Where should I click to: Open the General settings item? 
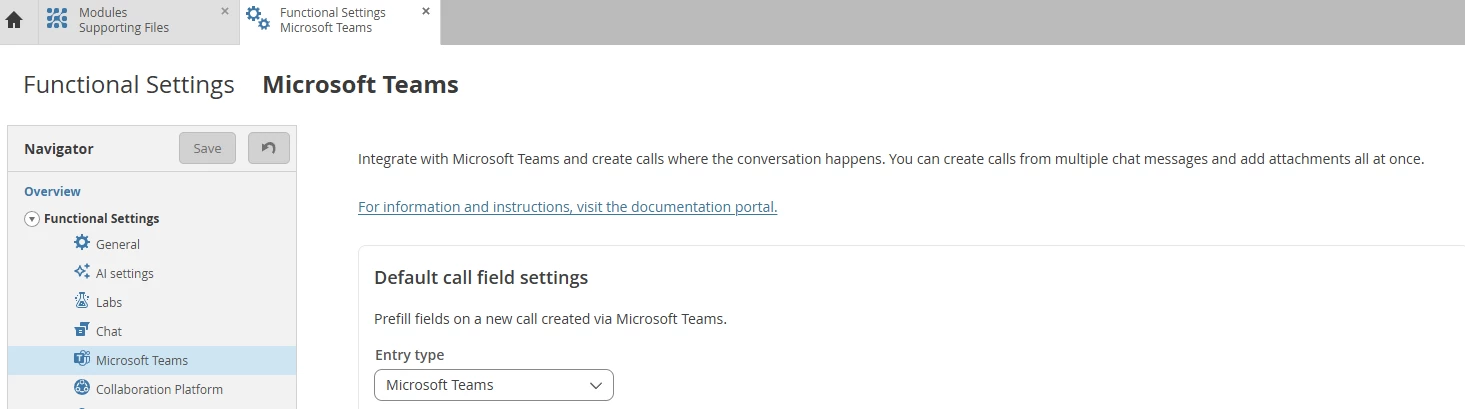pos(118,244)
